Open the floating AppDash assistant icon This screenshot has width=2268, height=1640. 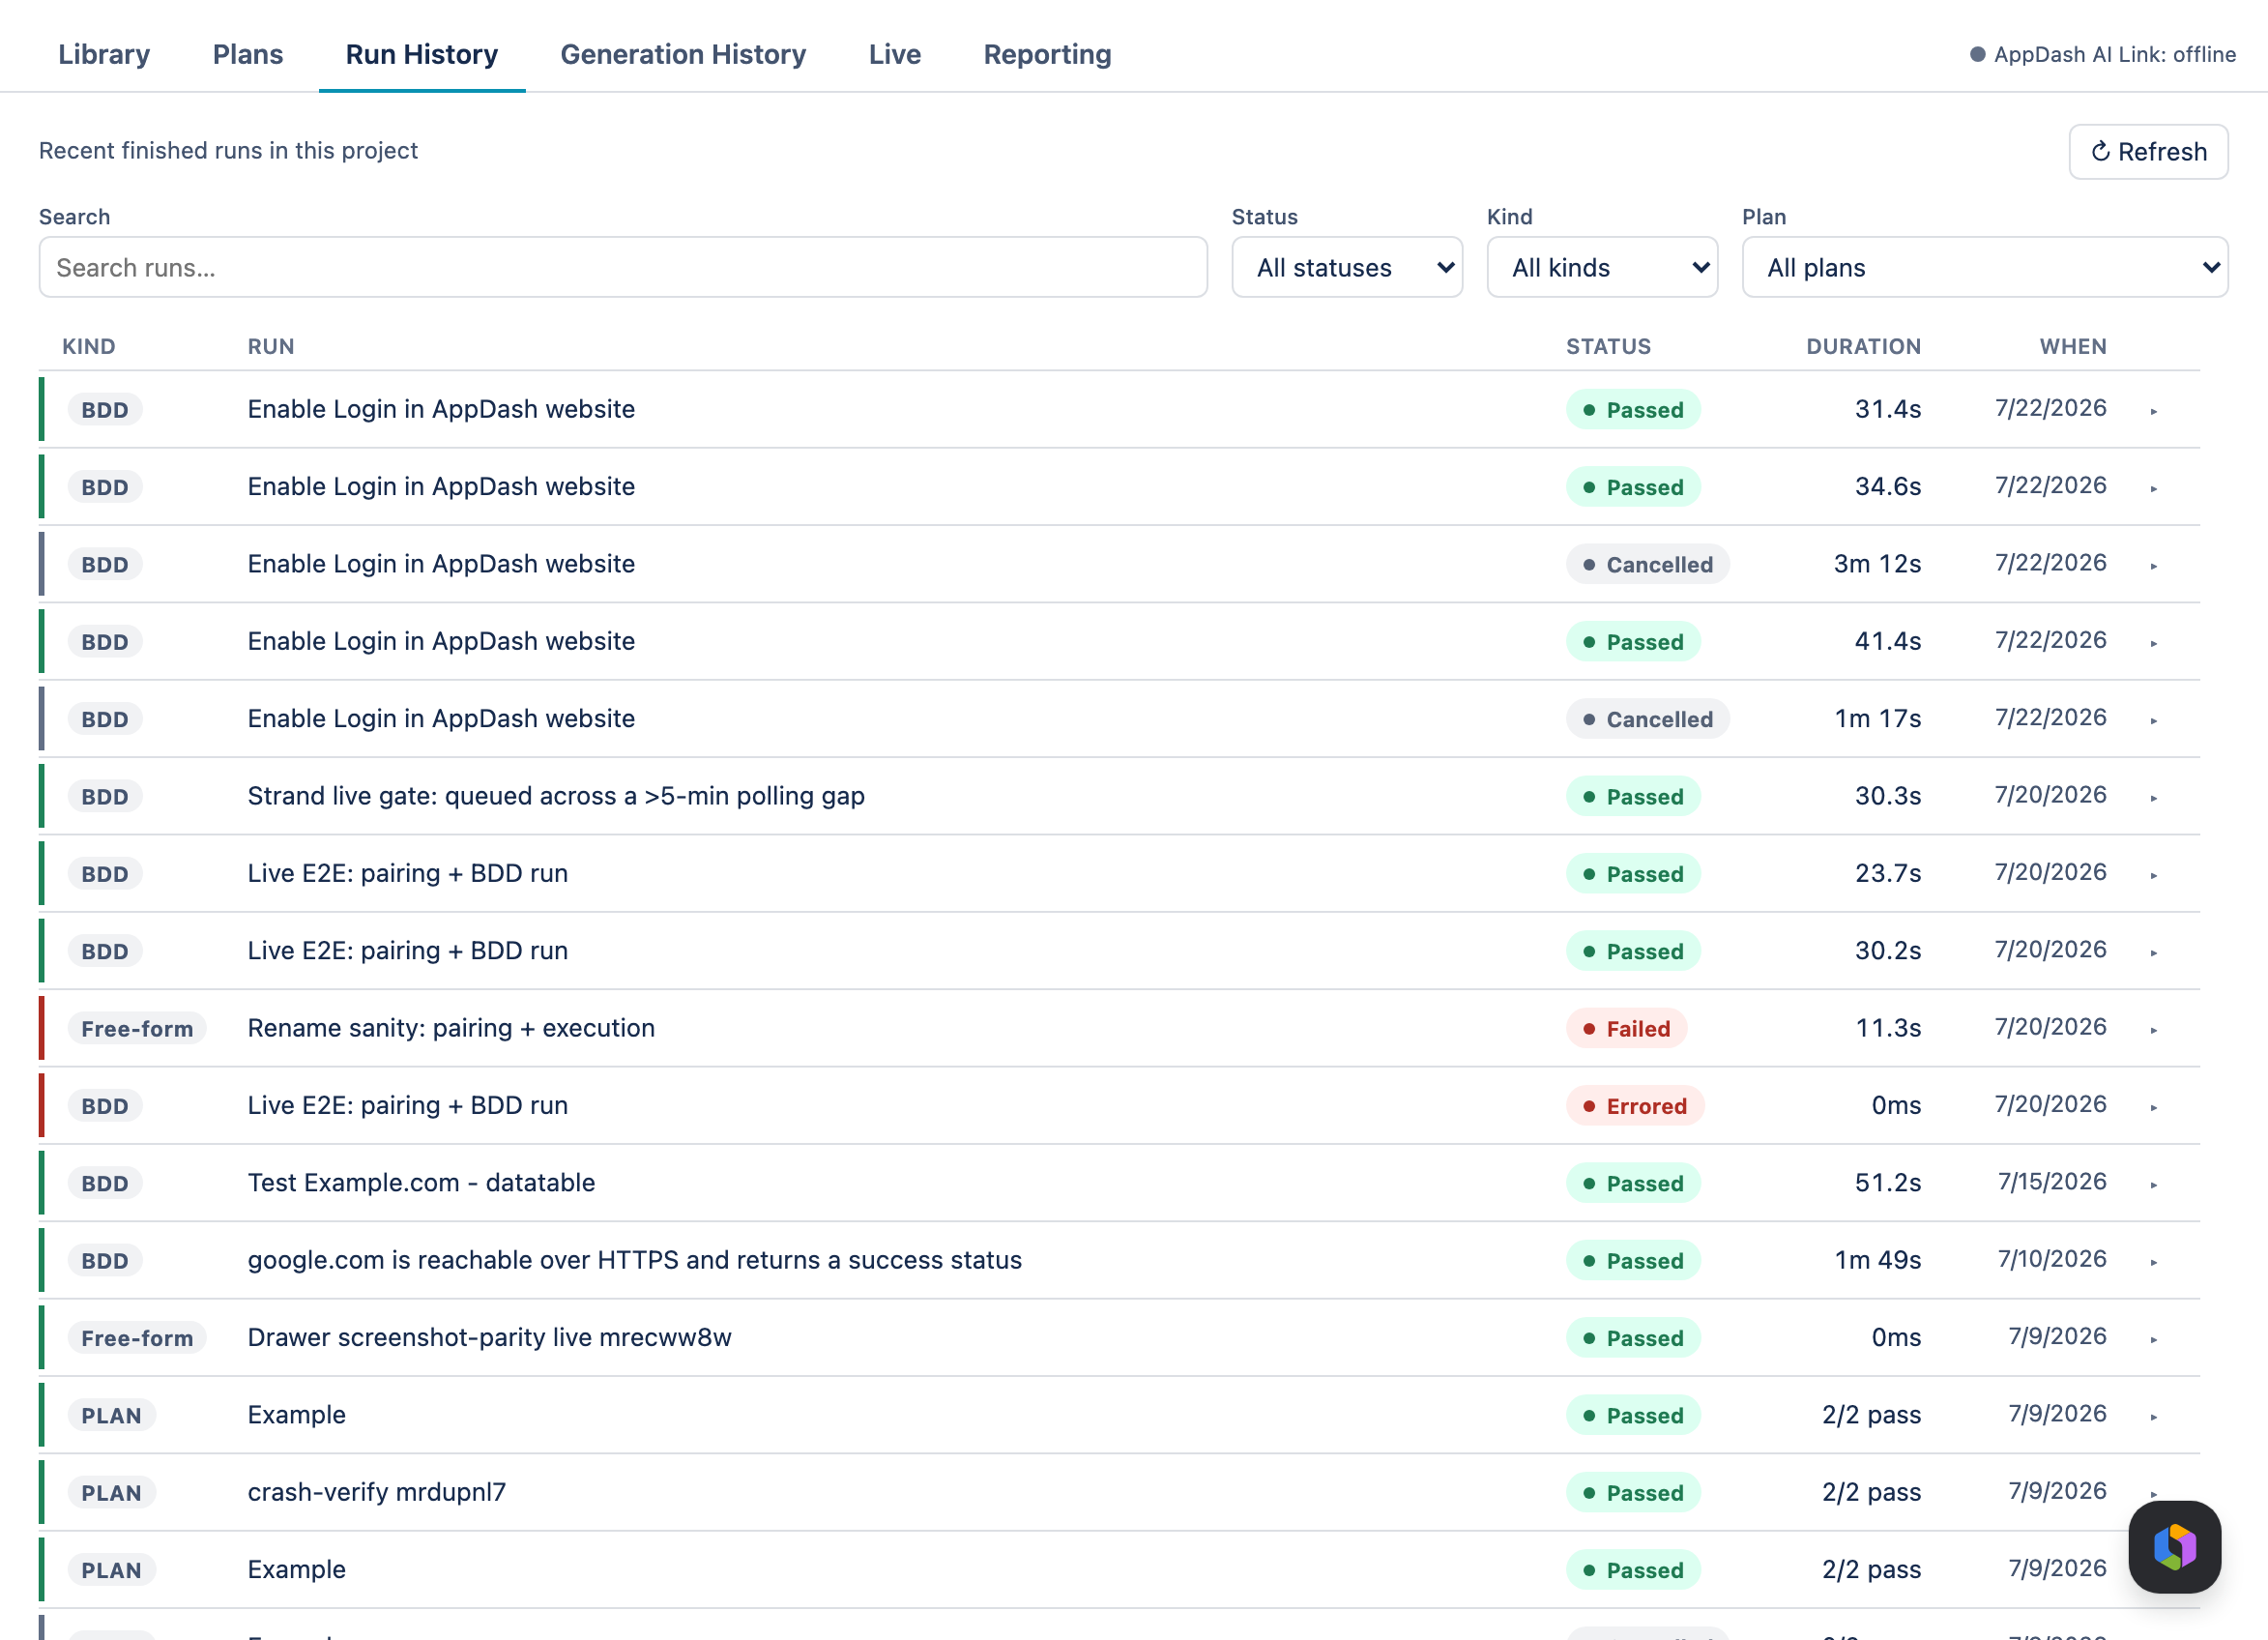2174,1546
